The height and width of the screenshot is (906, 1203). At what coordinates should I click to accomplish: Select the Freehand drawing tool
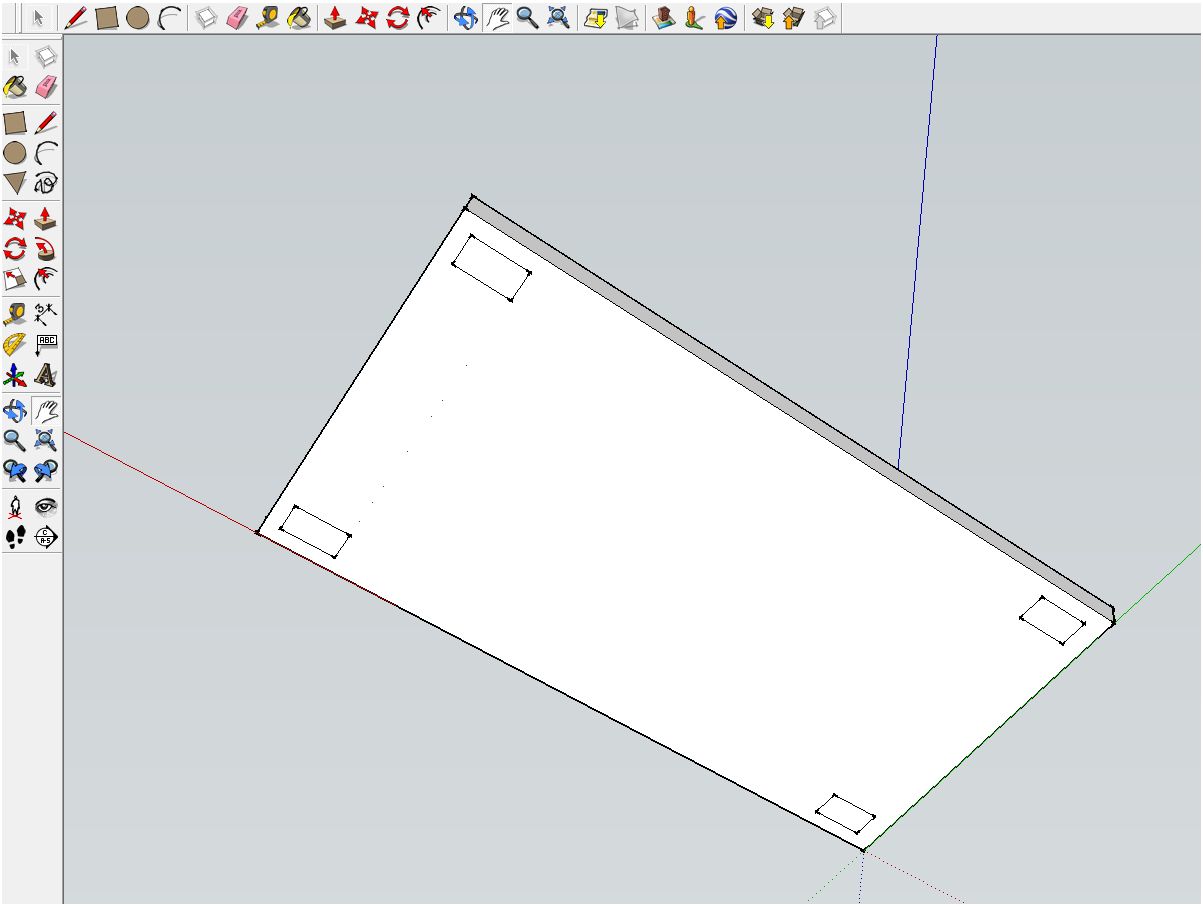tap(44, 184)
